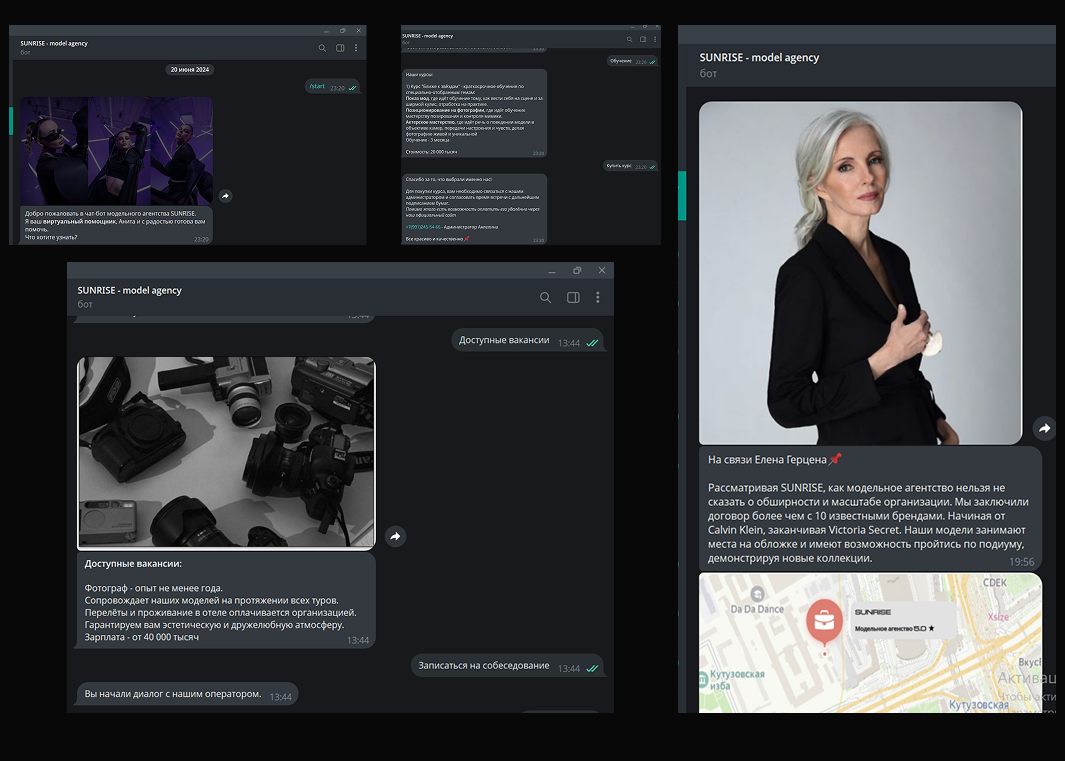Forward the portrait photo message

click(1044, 428)
